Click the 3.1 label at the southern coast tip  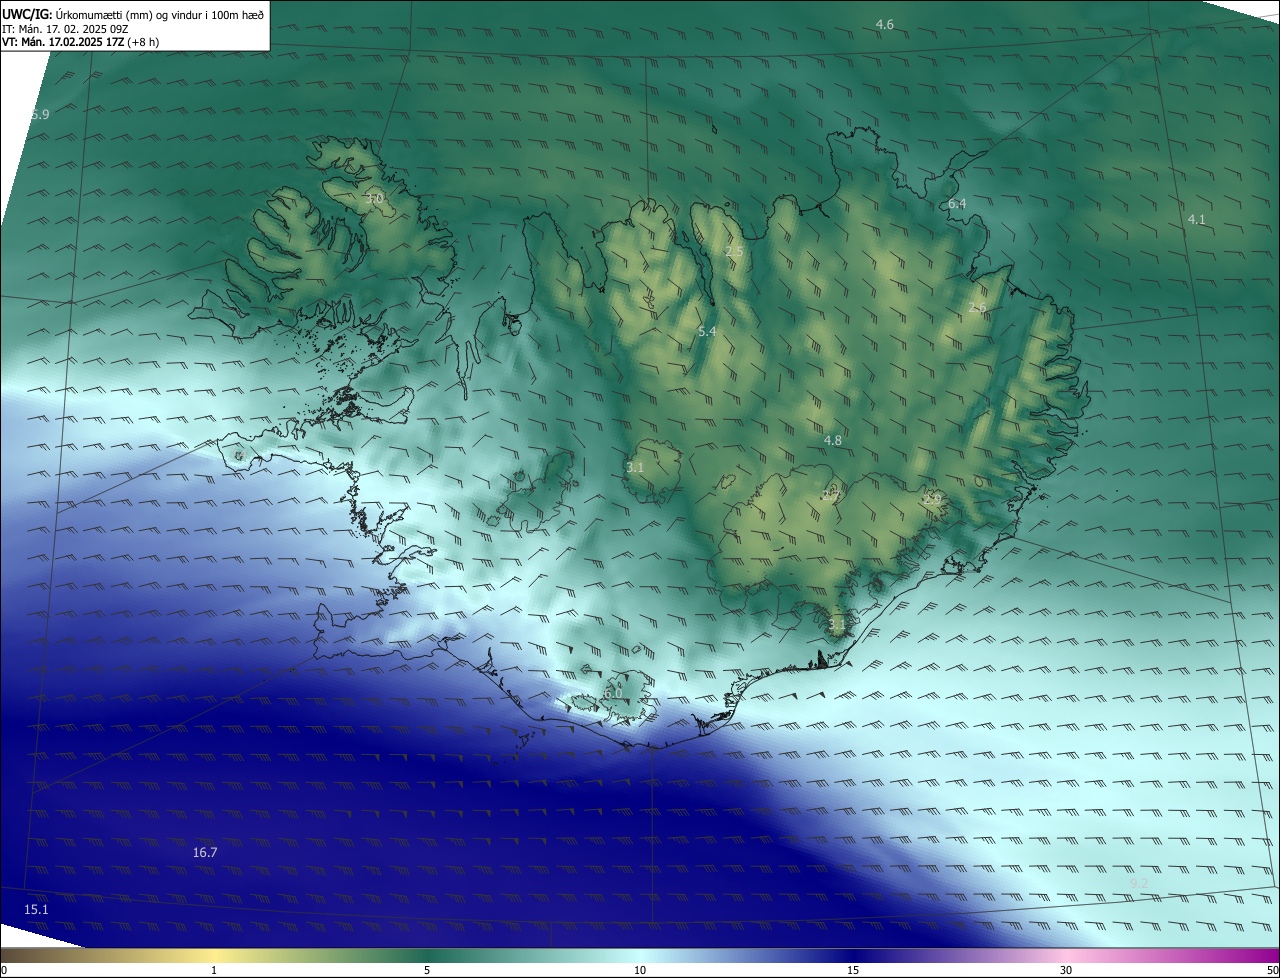837,625
